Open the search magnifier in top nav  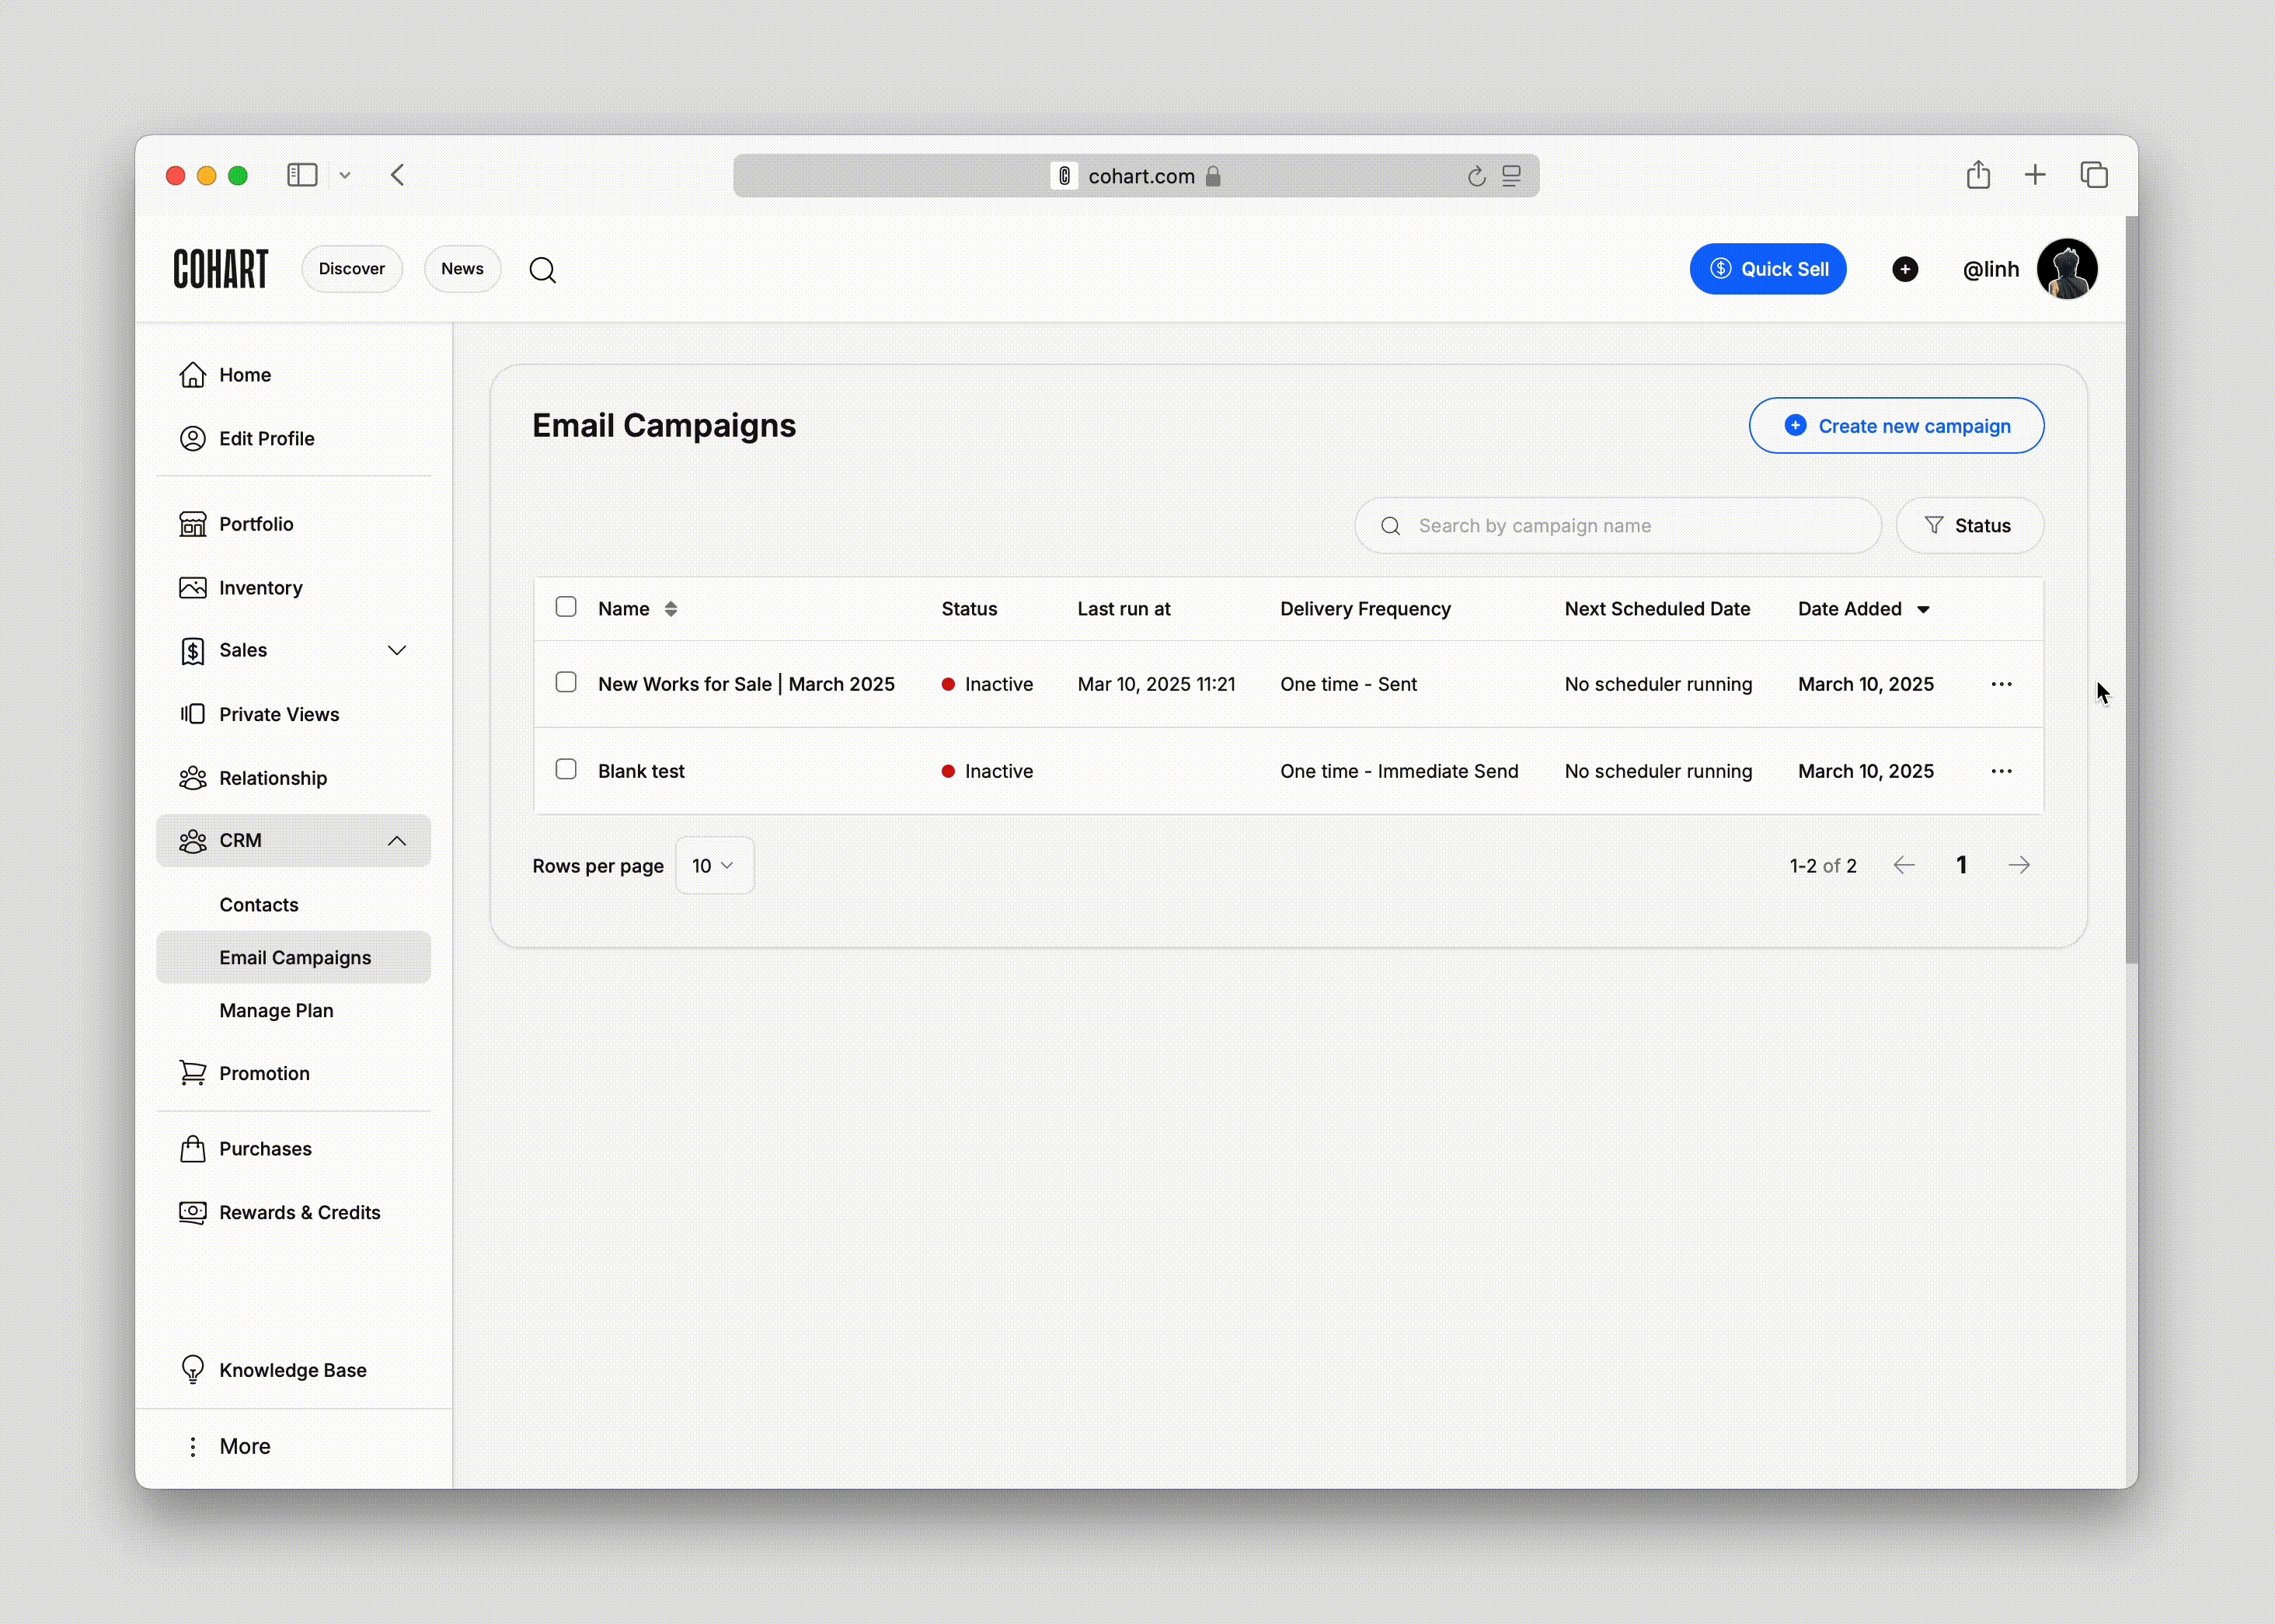point(542,270)
